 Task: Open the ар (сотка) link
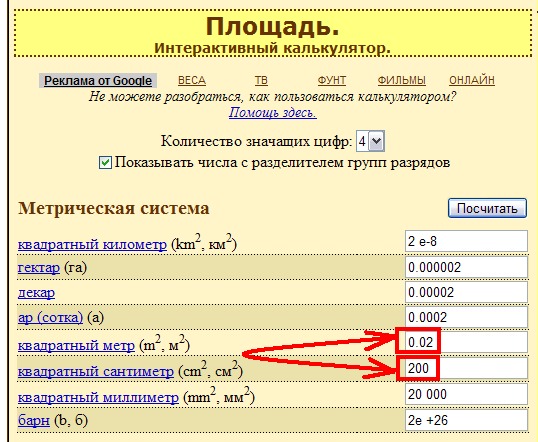coord(50,317)
